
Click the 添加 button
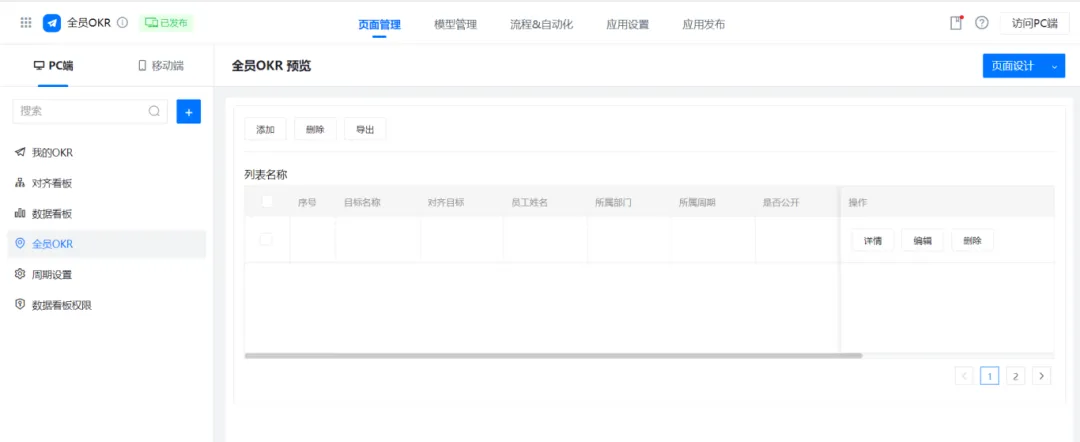pyautogui.click(x=266, y=129)
